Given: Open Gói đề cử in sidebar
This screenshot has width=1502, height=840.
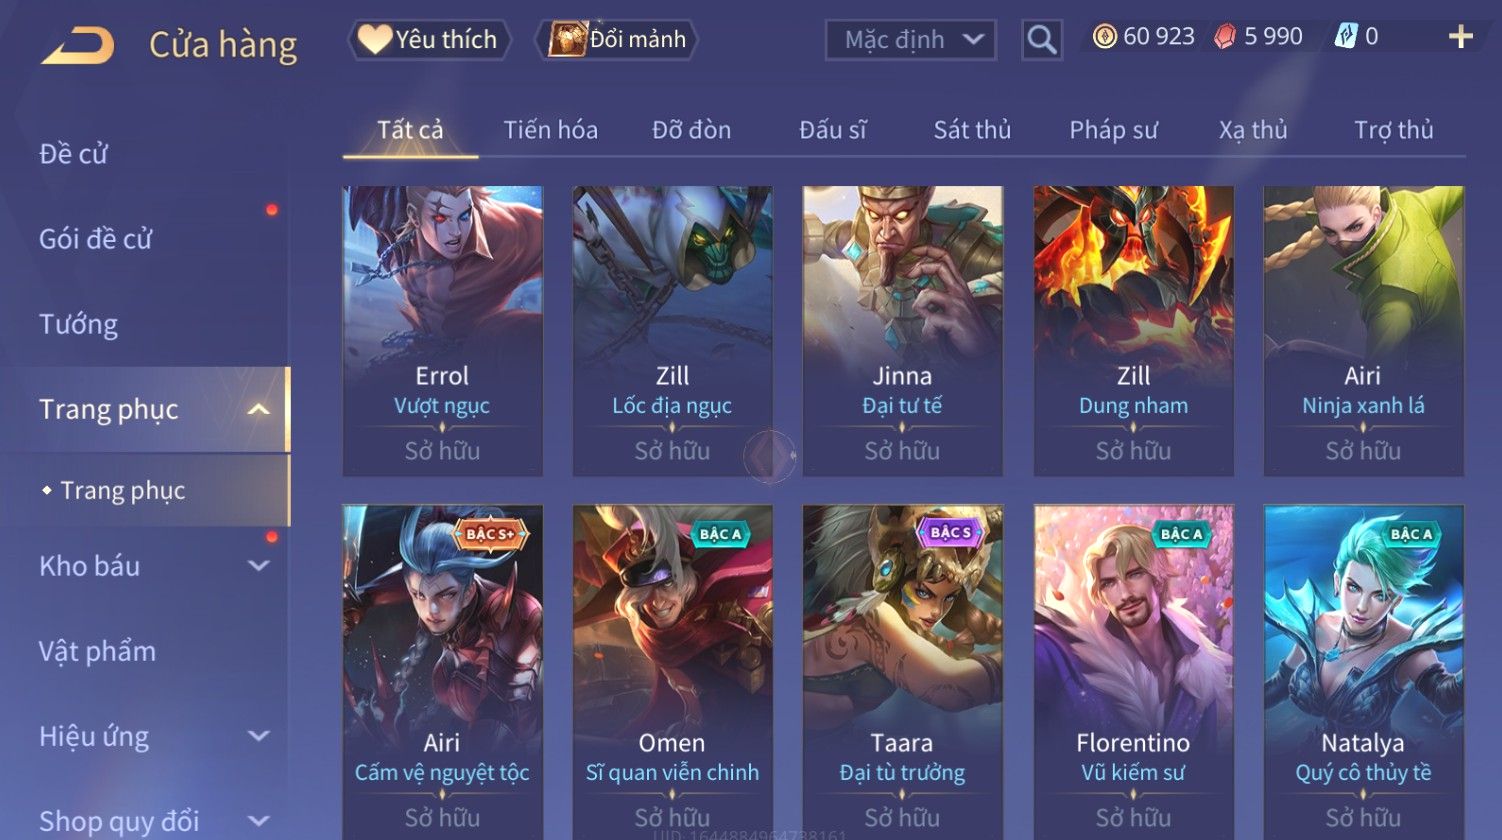Looking at the screenshot, I should pyautogui.click(x=95, y=239).
